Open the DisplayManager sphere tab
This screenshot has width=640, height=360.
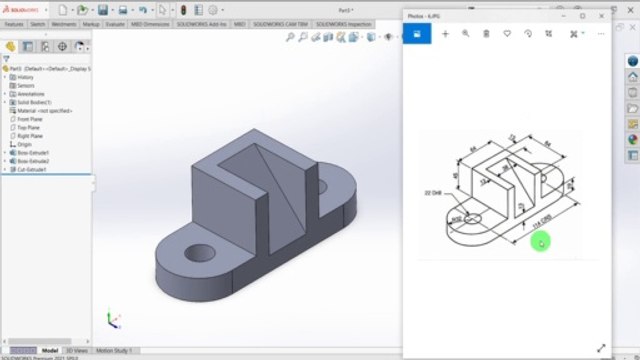point(79,47)
